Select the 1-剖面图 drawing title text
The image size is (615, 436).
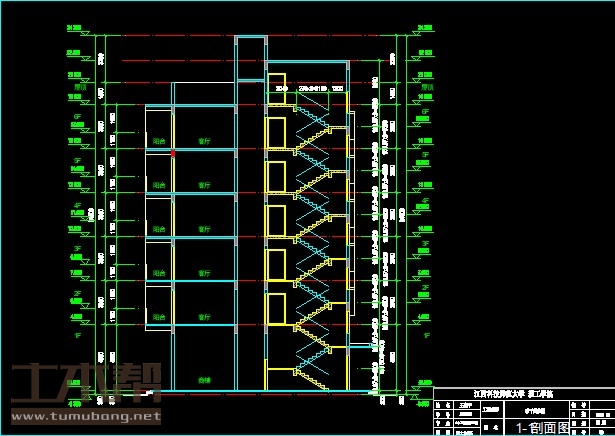tap(541, 427)
